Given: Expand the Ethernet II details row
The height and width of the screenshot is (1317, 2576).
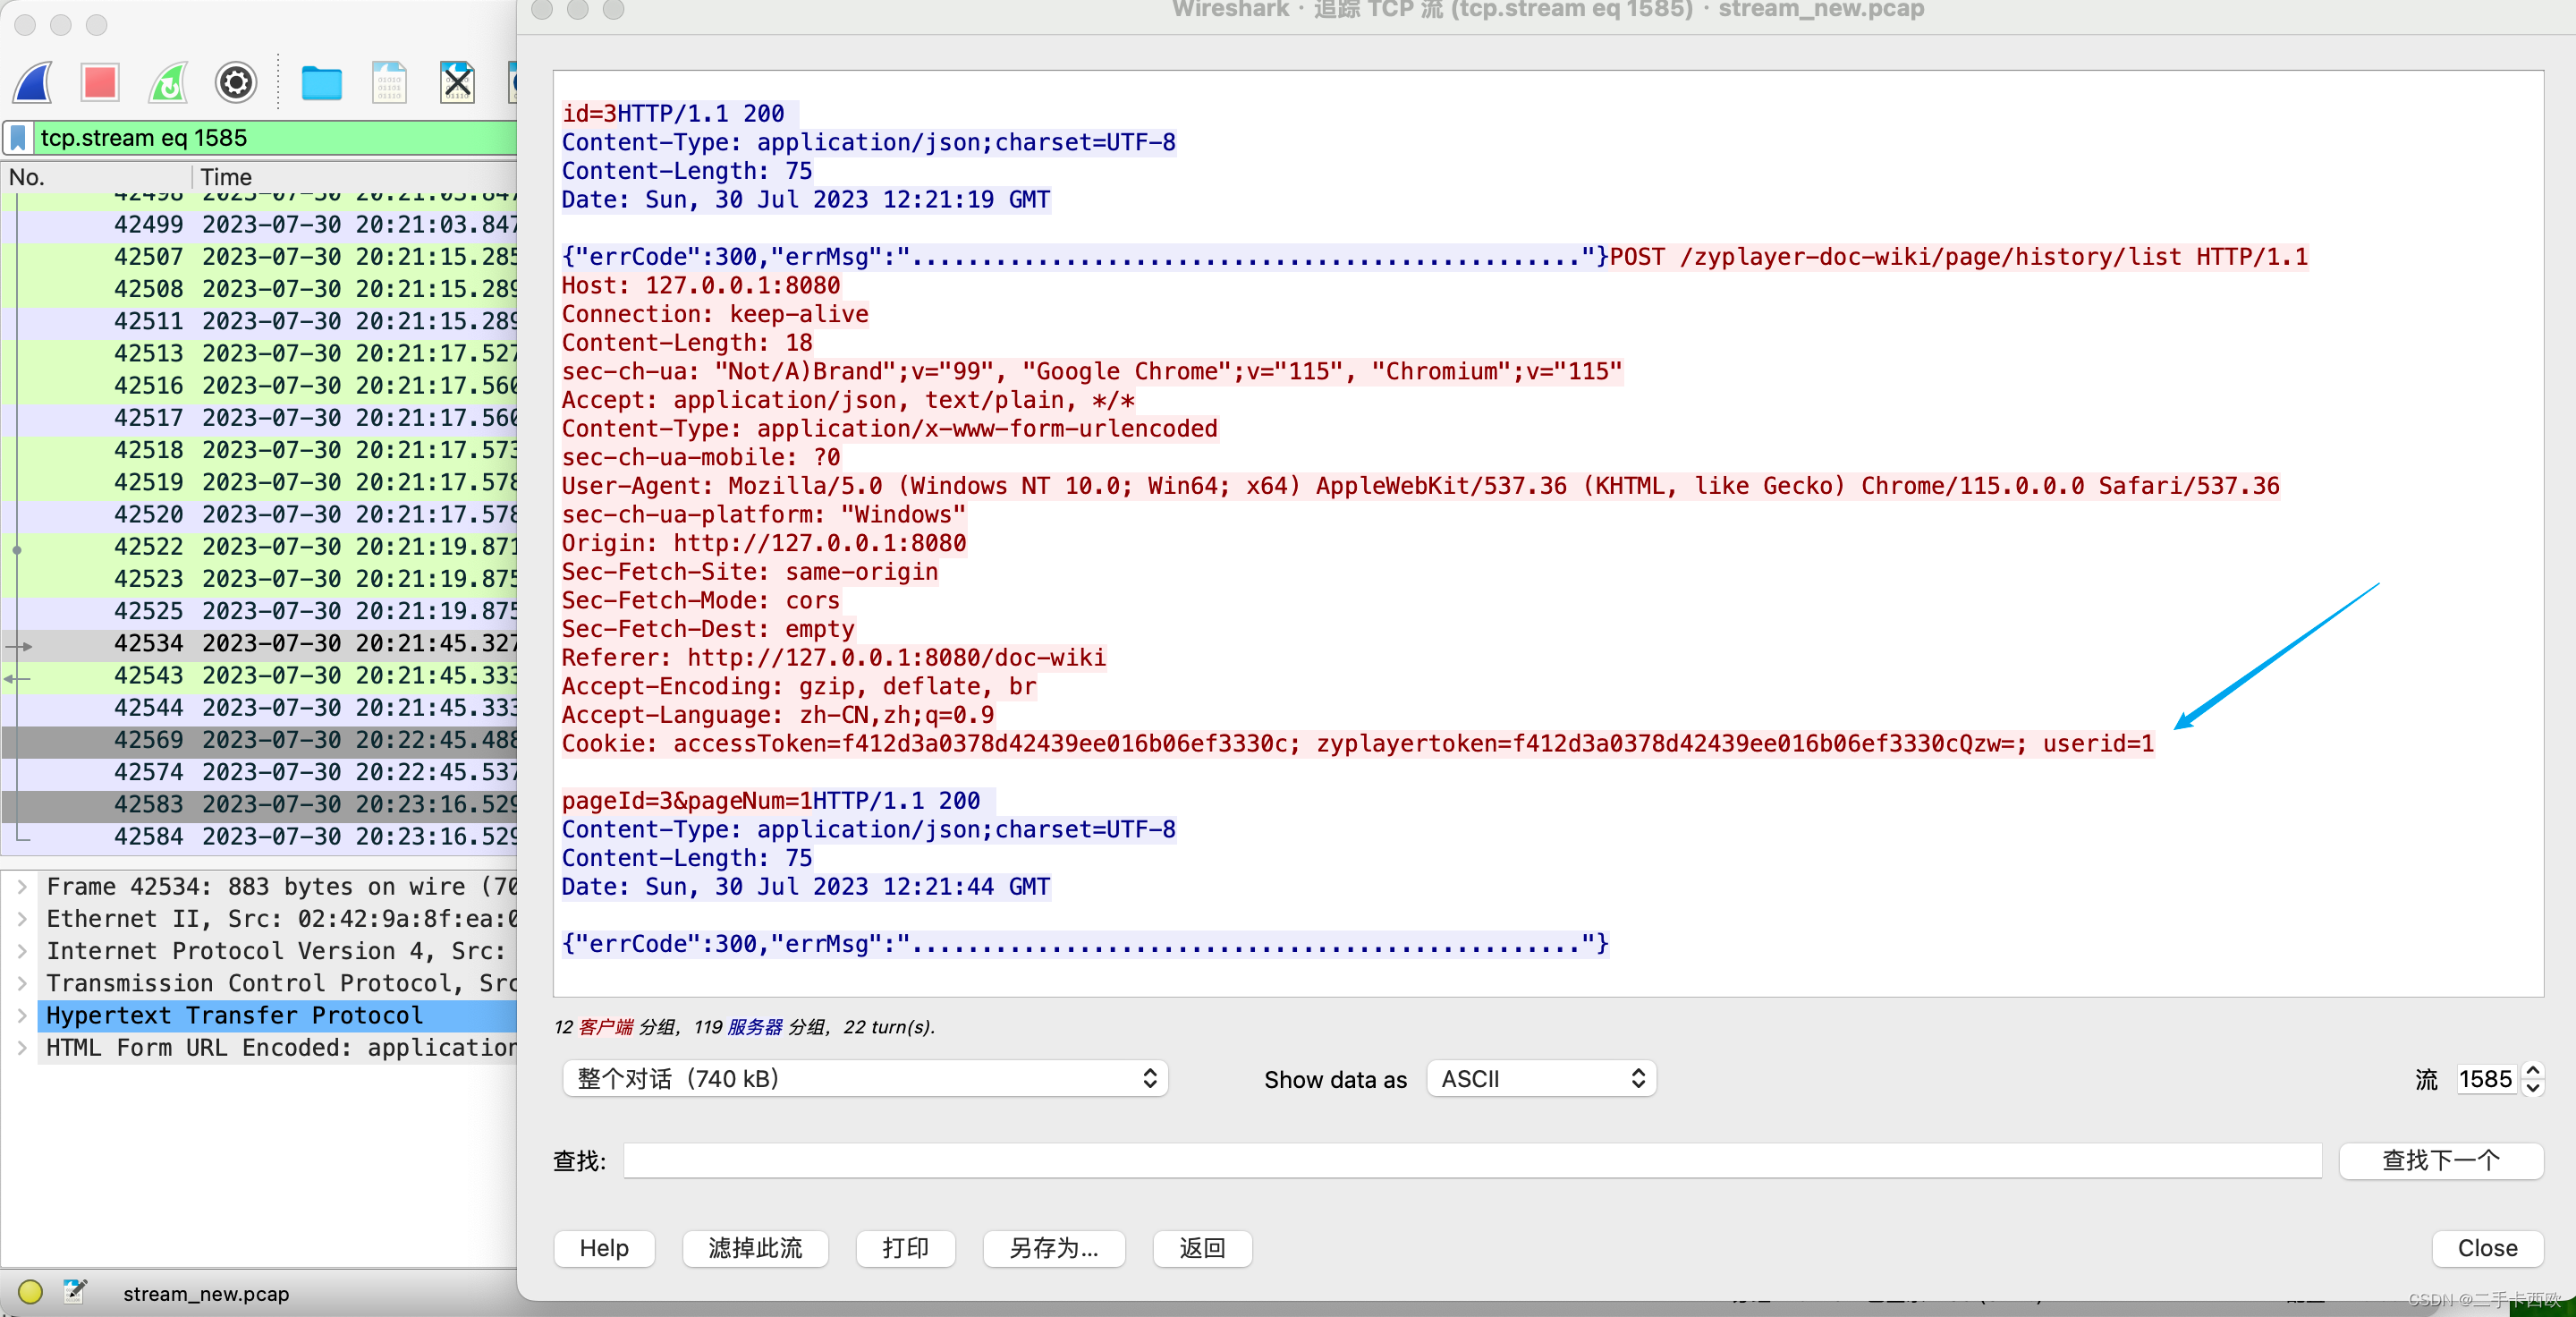Looking at the screenshot, I should 22,919.
